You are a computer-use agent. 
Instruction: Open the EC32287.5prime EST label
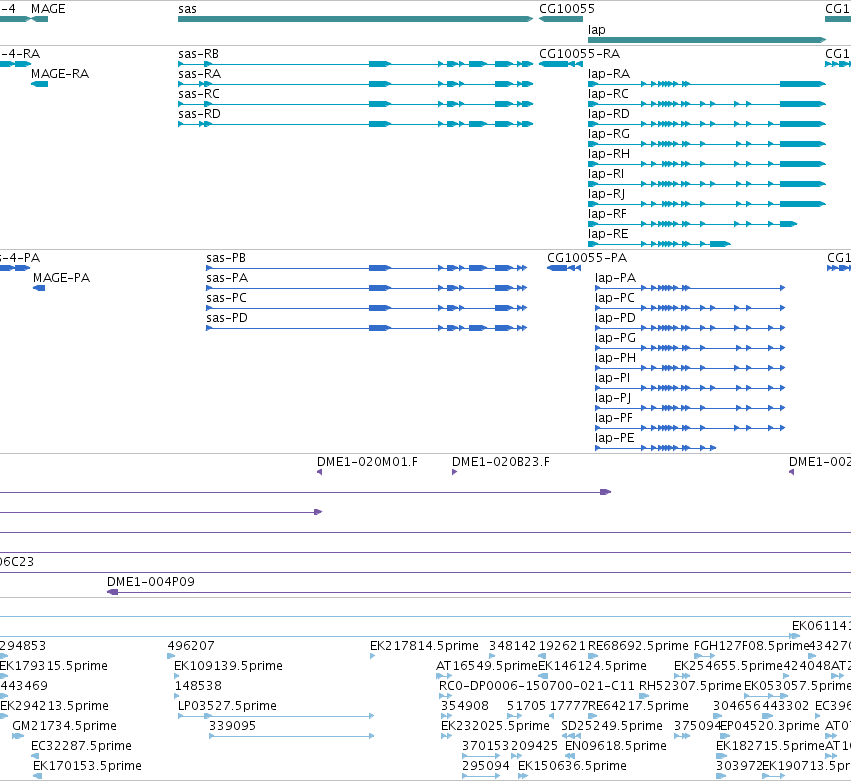tap(81, 746)
